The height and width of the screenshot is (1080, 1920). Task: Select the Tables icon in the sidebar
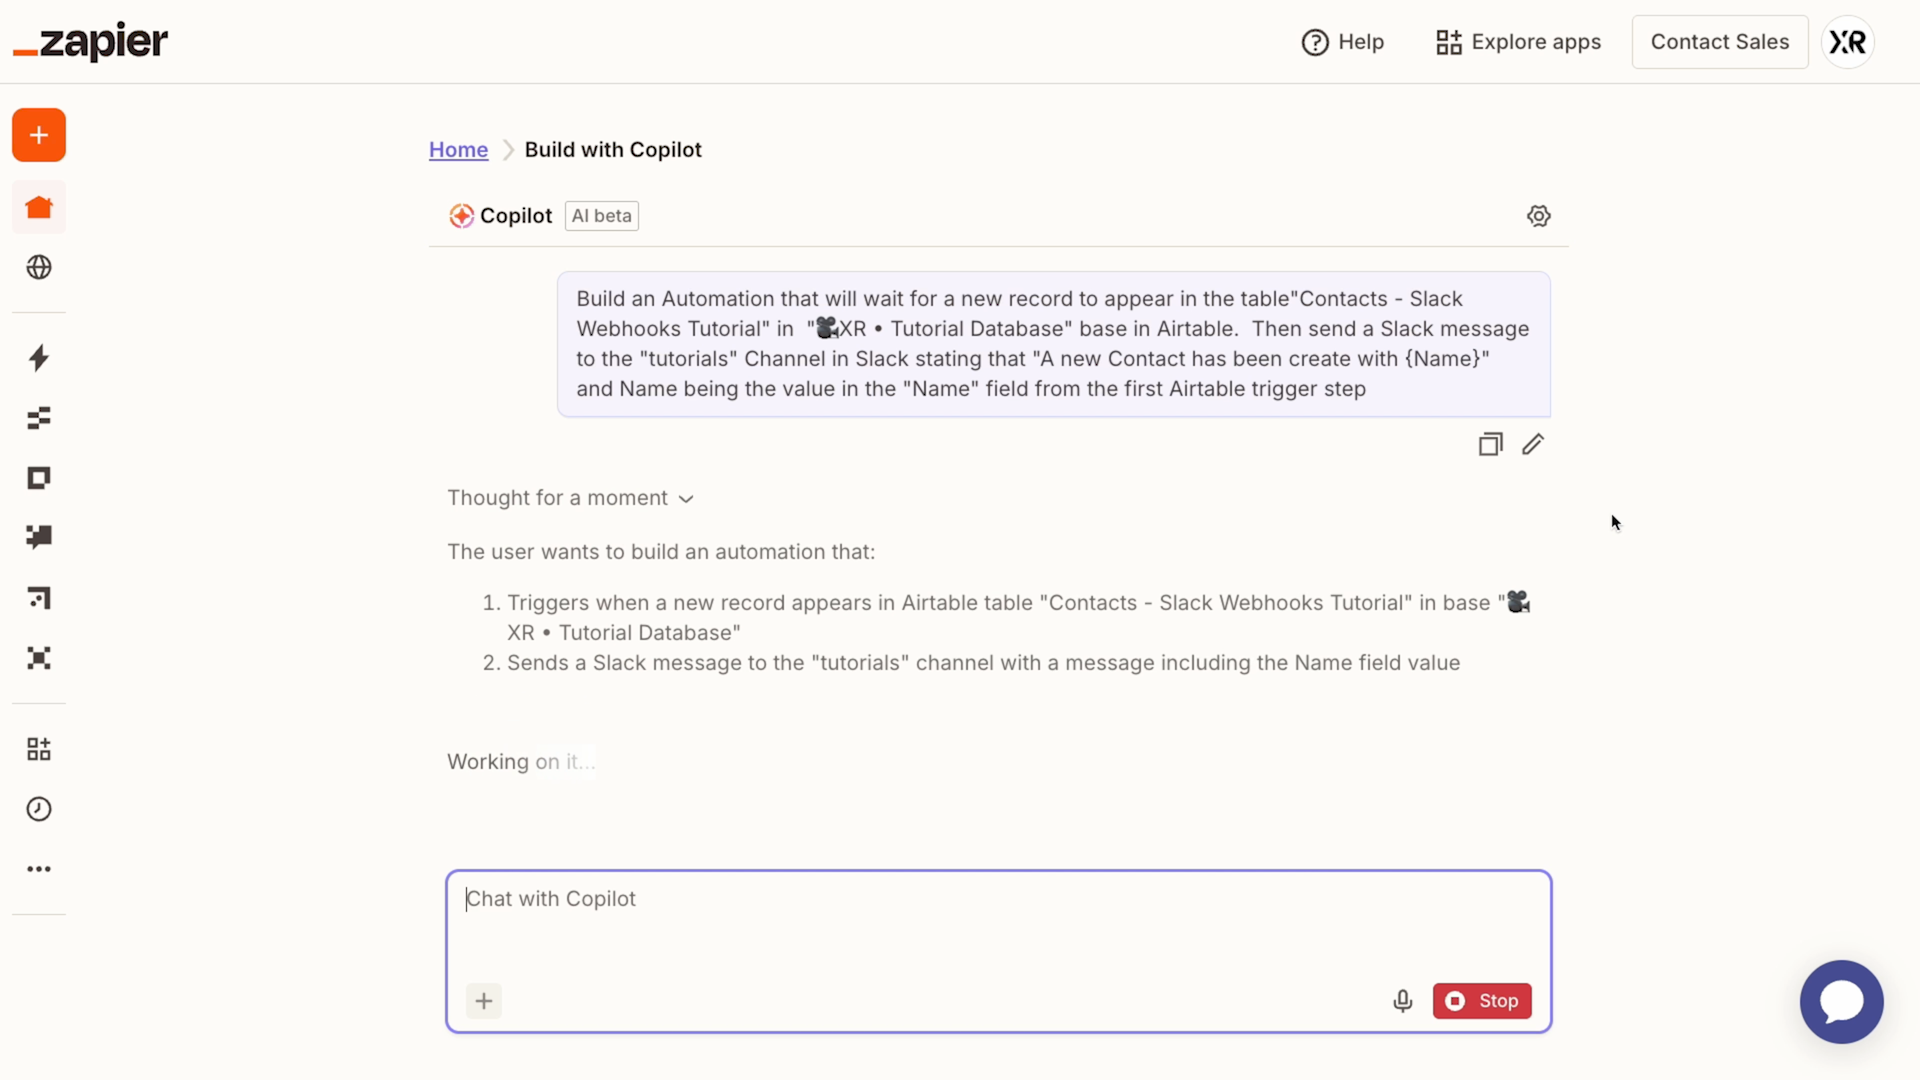(38, 418)
